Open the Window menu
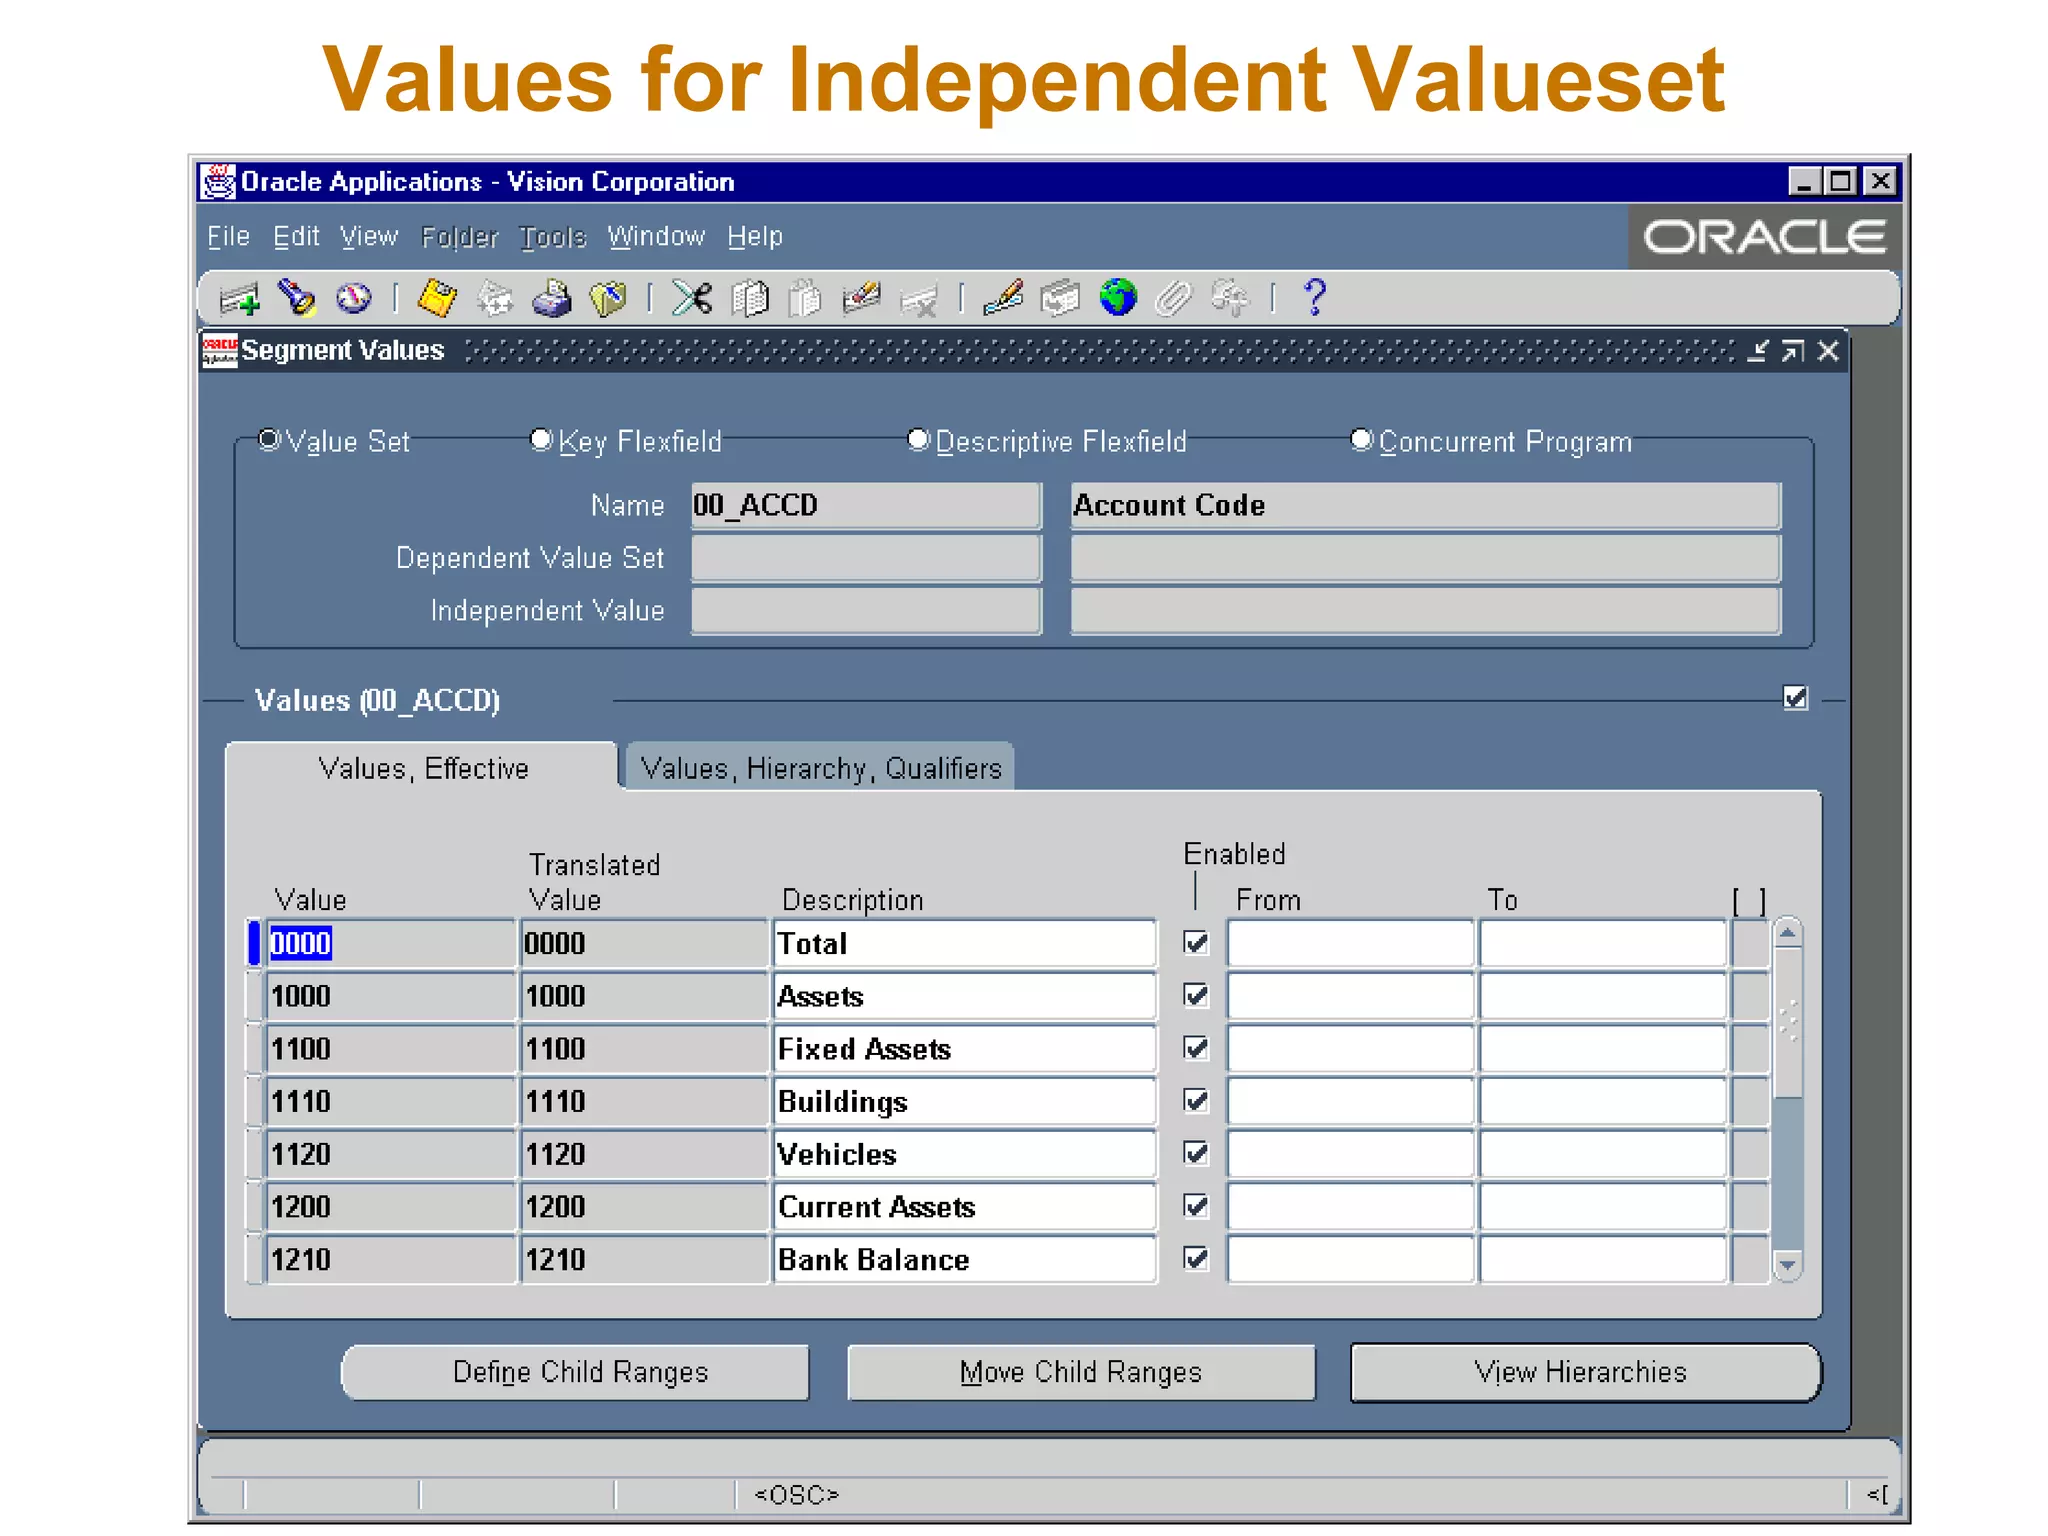Image resolution: width=2048 pixels, height=1536 pixels. (x=656, y=237)
